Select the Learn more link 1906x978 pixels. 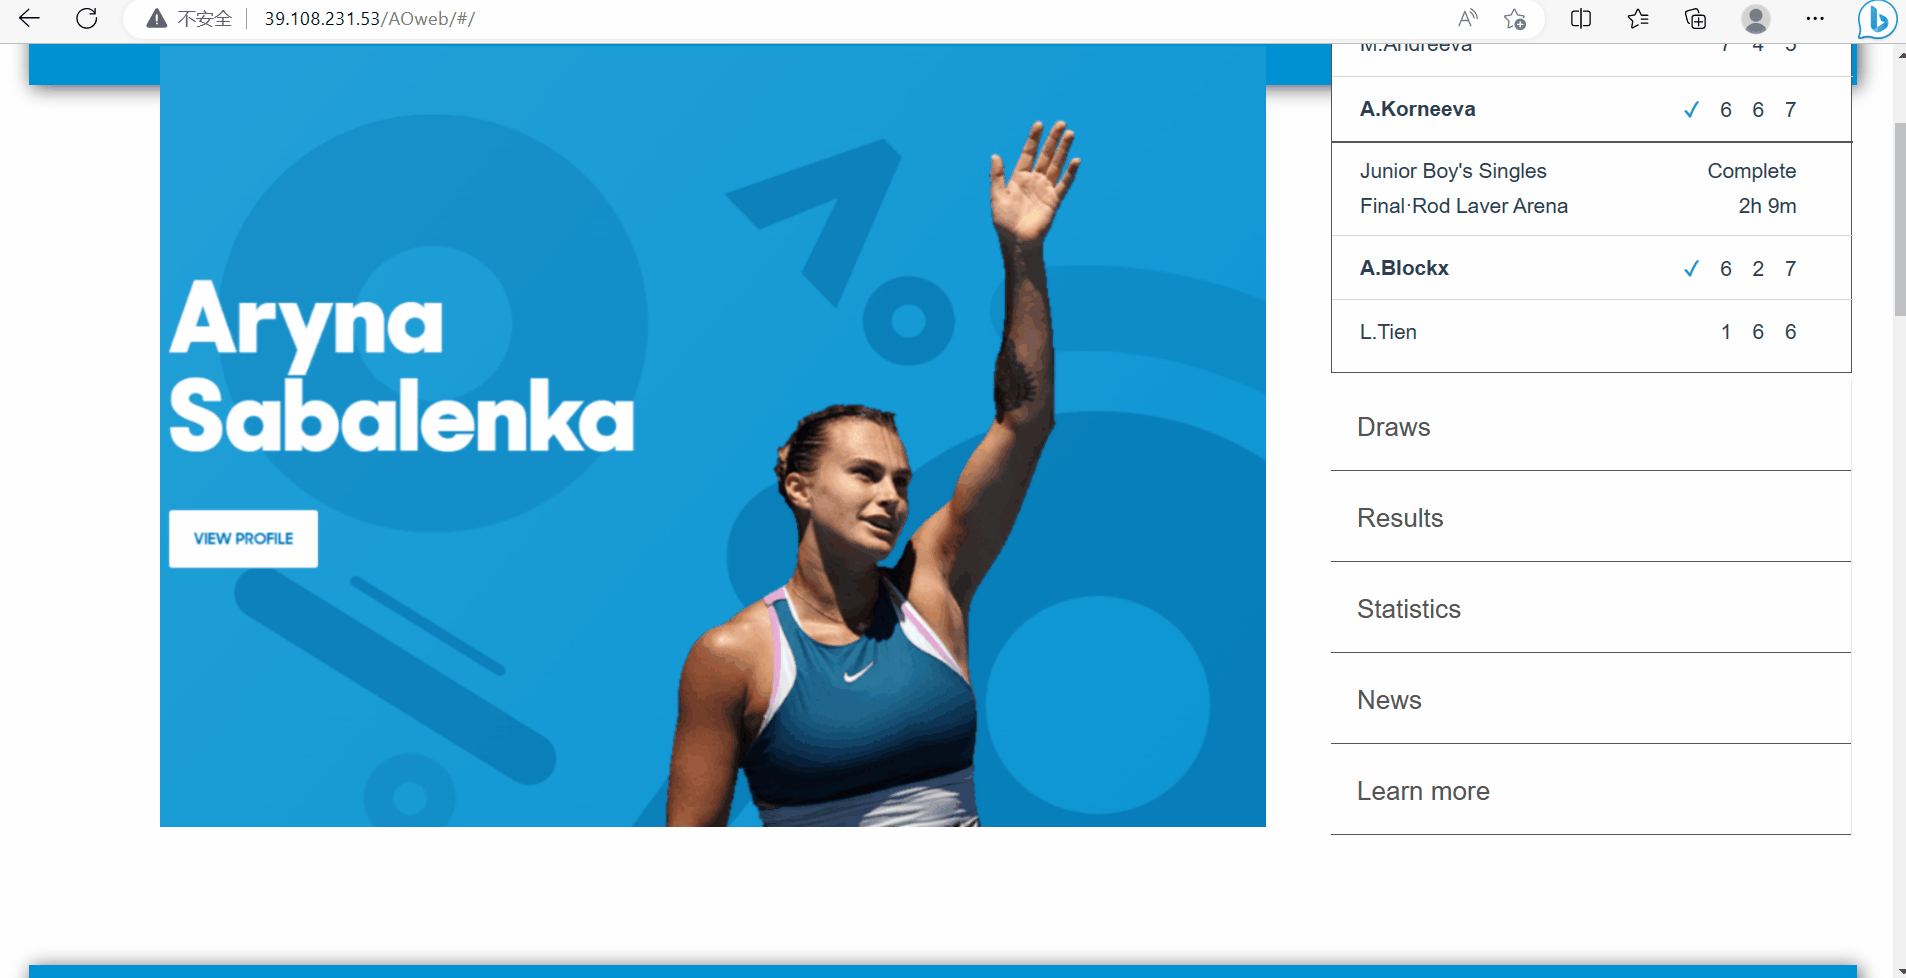(x=1591, y=791)
